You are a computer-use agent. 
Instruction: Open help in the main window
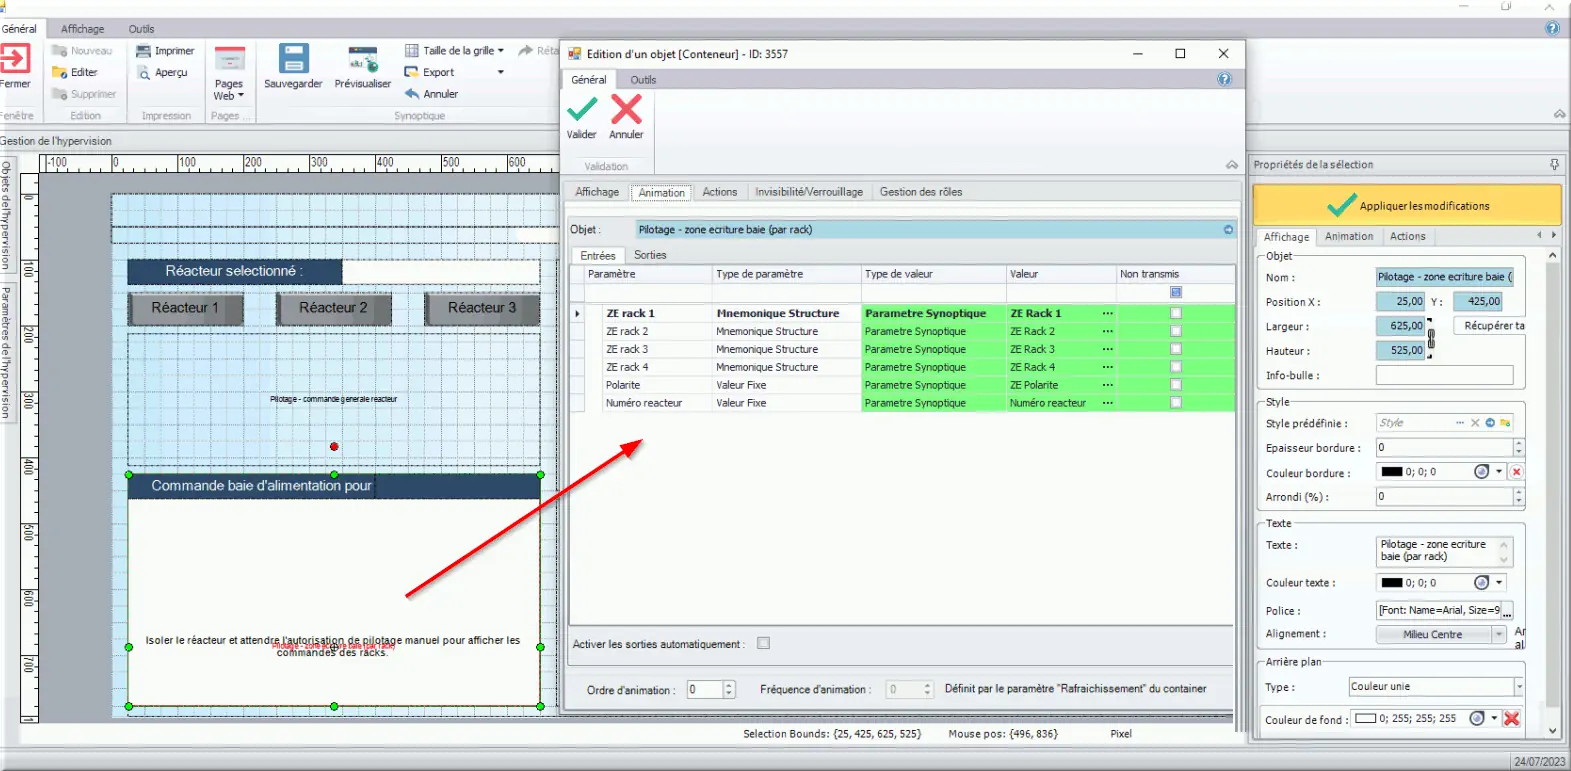point(1552,28)
